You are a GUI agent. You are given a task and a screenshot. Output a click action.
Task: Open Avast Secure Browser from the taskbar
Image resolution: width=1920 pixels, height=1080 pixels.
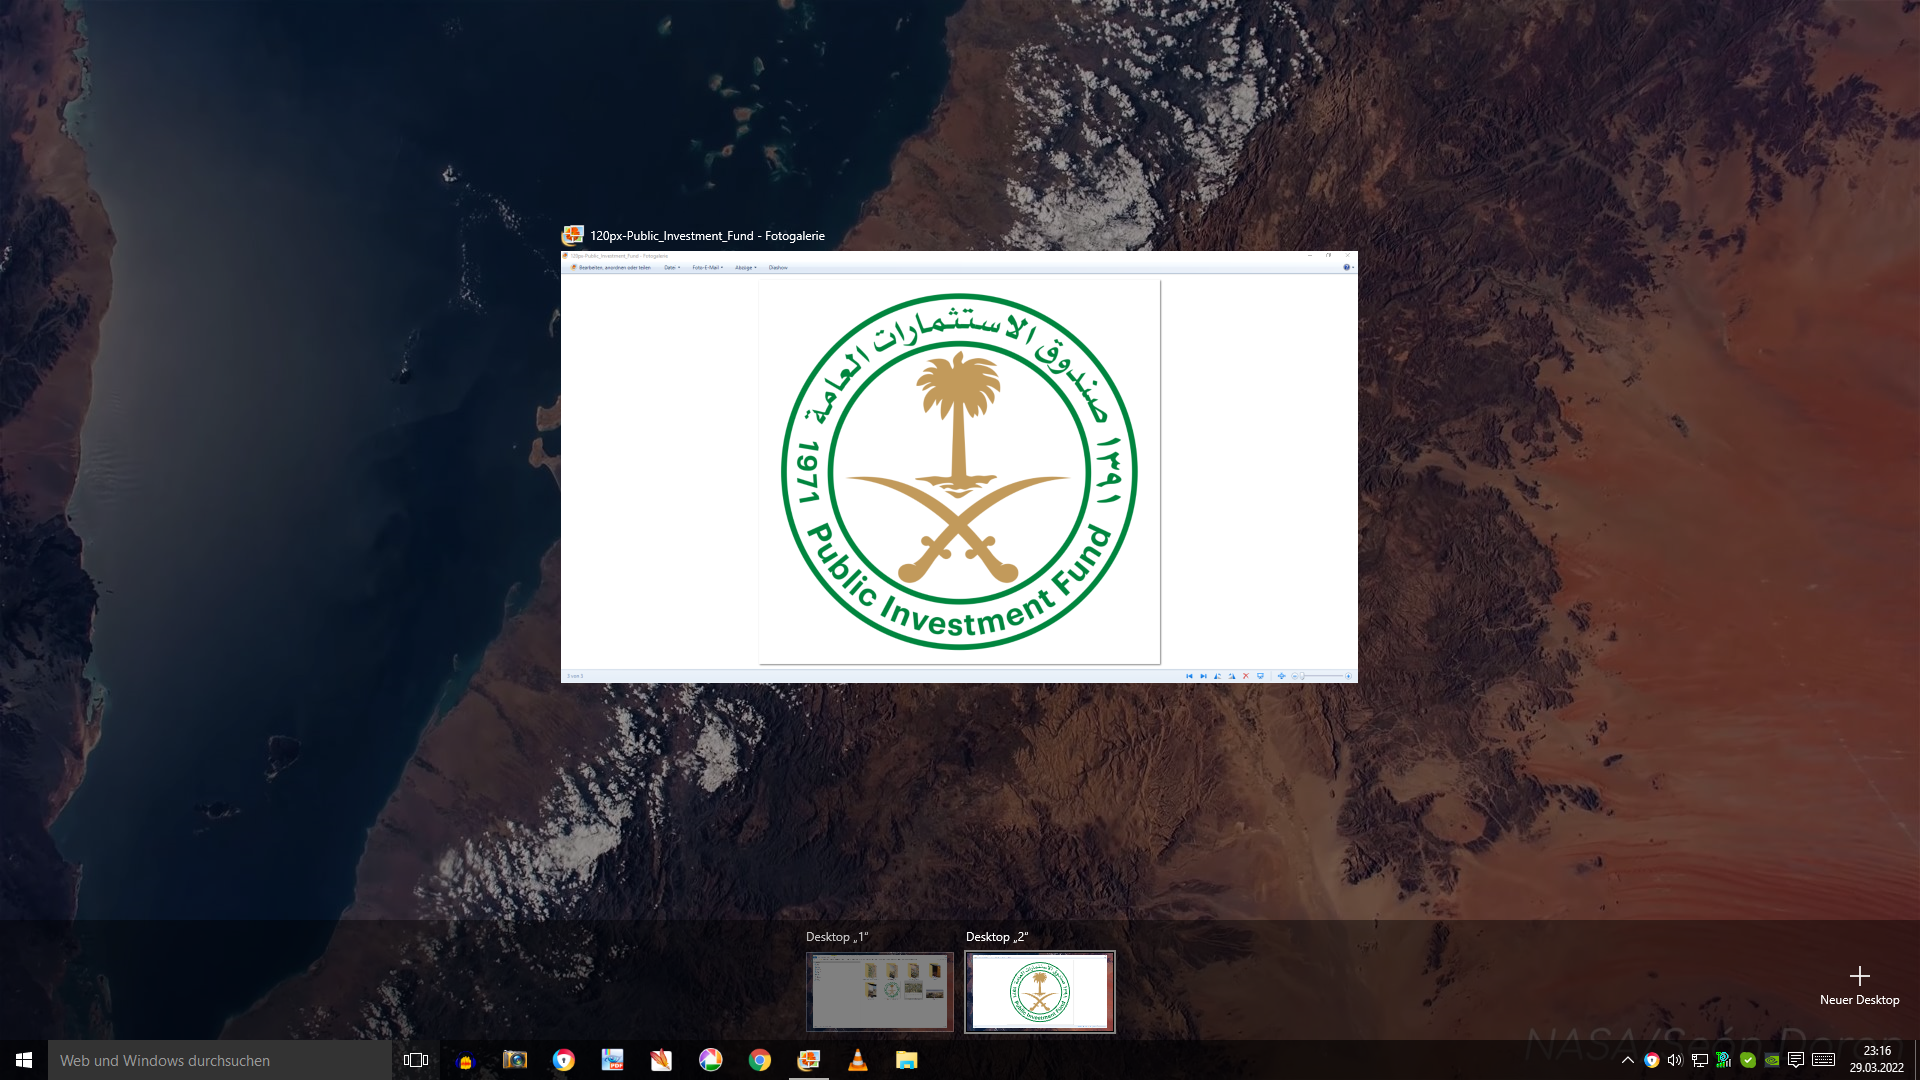(x=563, y=1060)
